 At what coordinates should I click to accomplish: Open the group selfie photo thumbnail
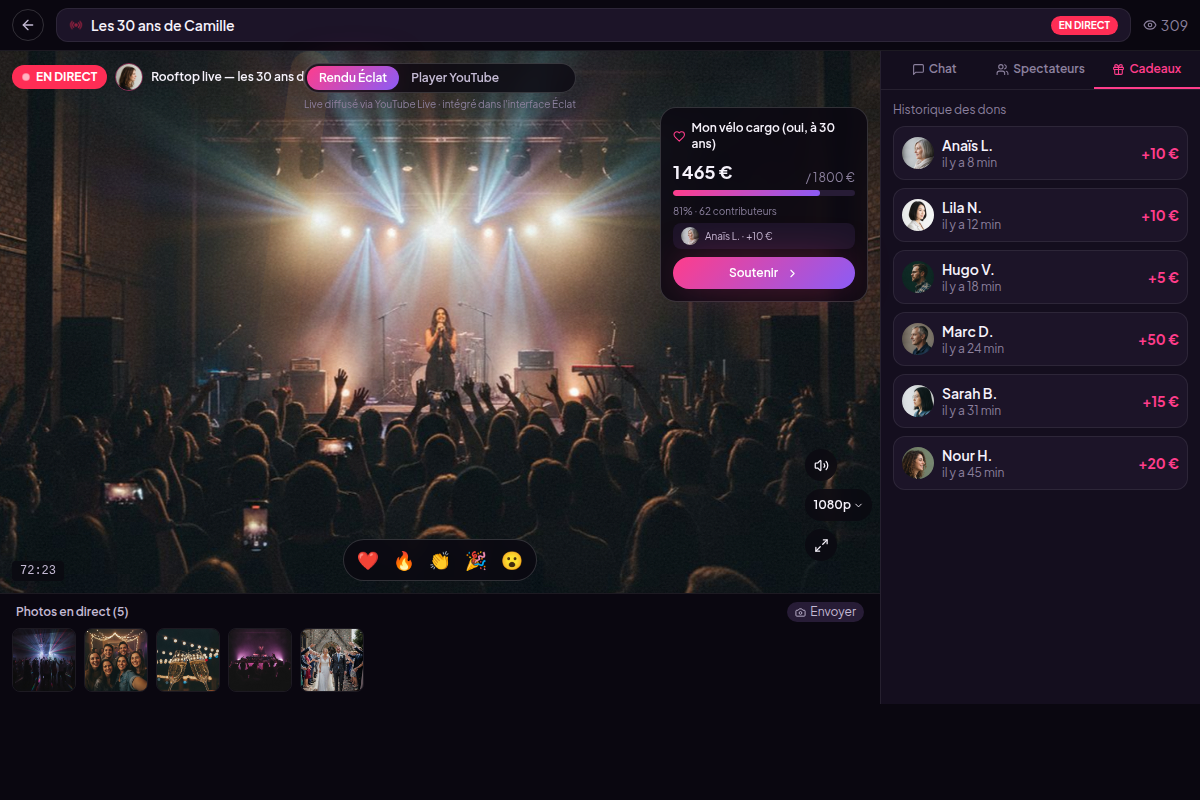tap(116, 660)
